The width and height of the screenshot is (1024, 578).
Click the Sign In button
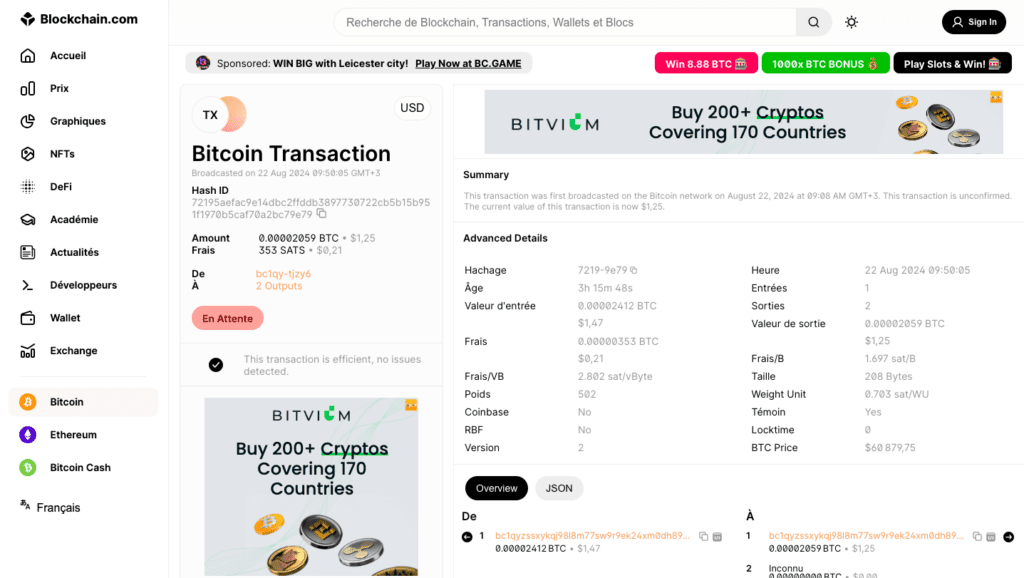point(973,21)
